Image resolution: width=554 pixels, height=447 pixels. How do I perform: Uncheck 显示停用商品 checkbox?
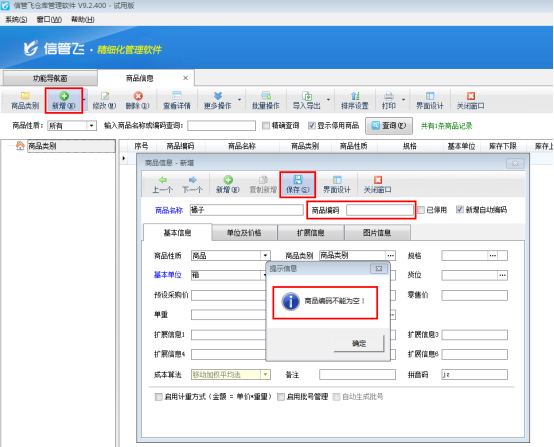(311, 125)
